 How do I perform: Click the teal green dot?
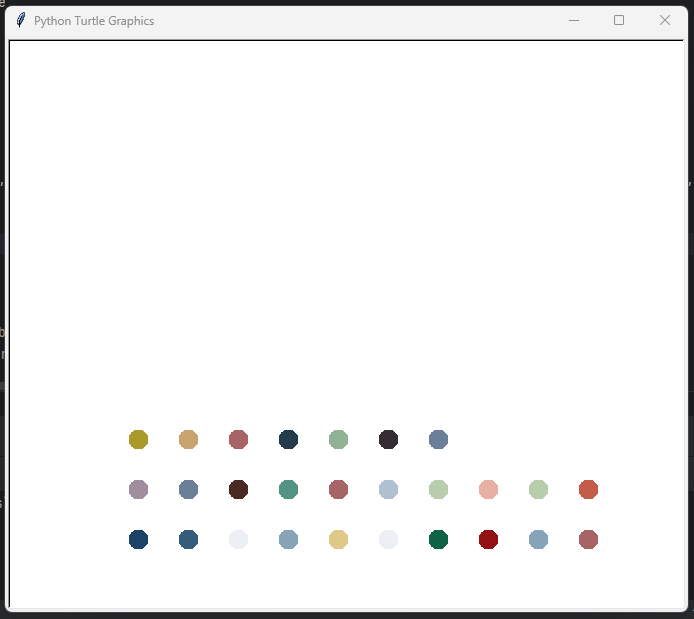click(288, 490)
